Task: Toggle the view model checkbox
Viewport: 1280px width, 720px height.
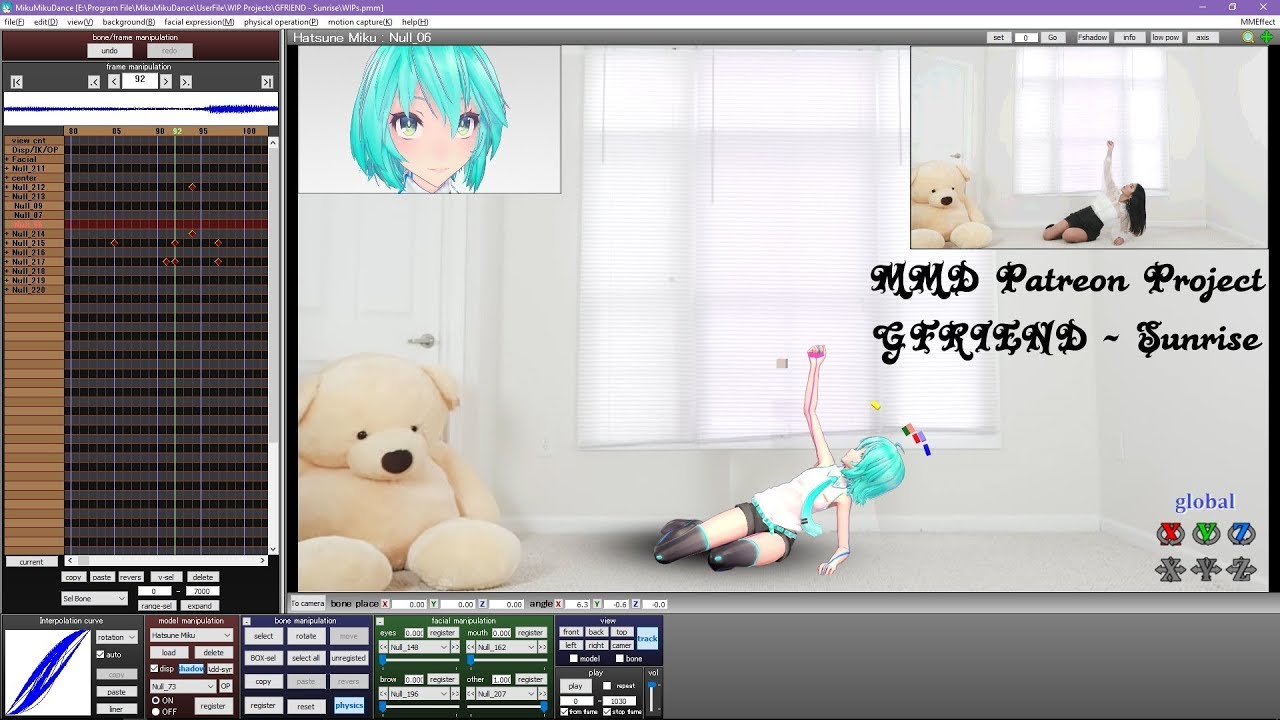Action: click(x=573, y=658)
